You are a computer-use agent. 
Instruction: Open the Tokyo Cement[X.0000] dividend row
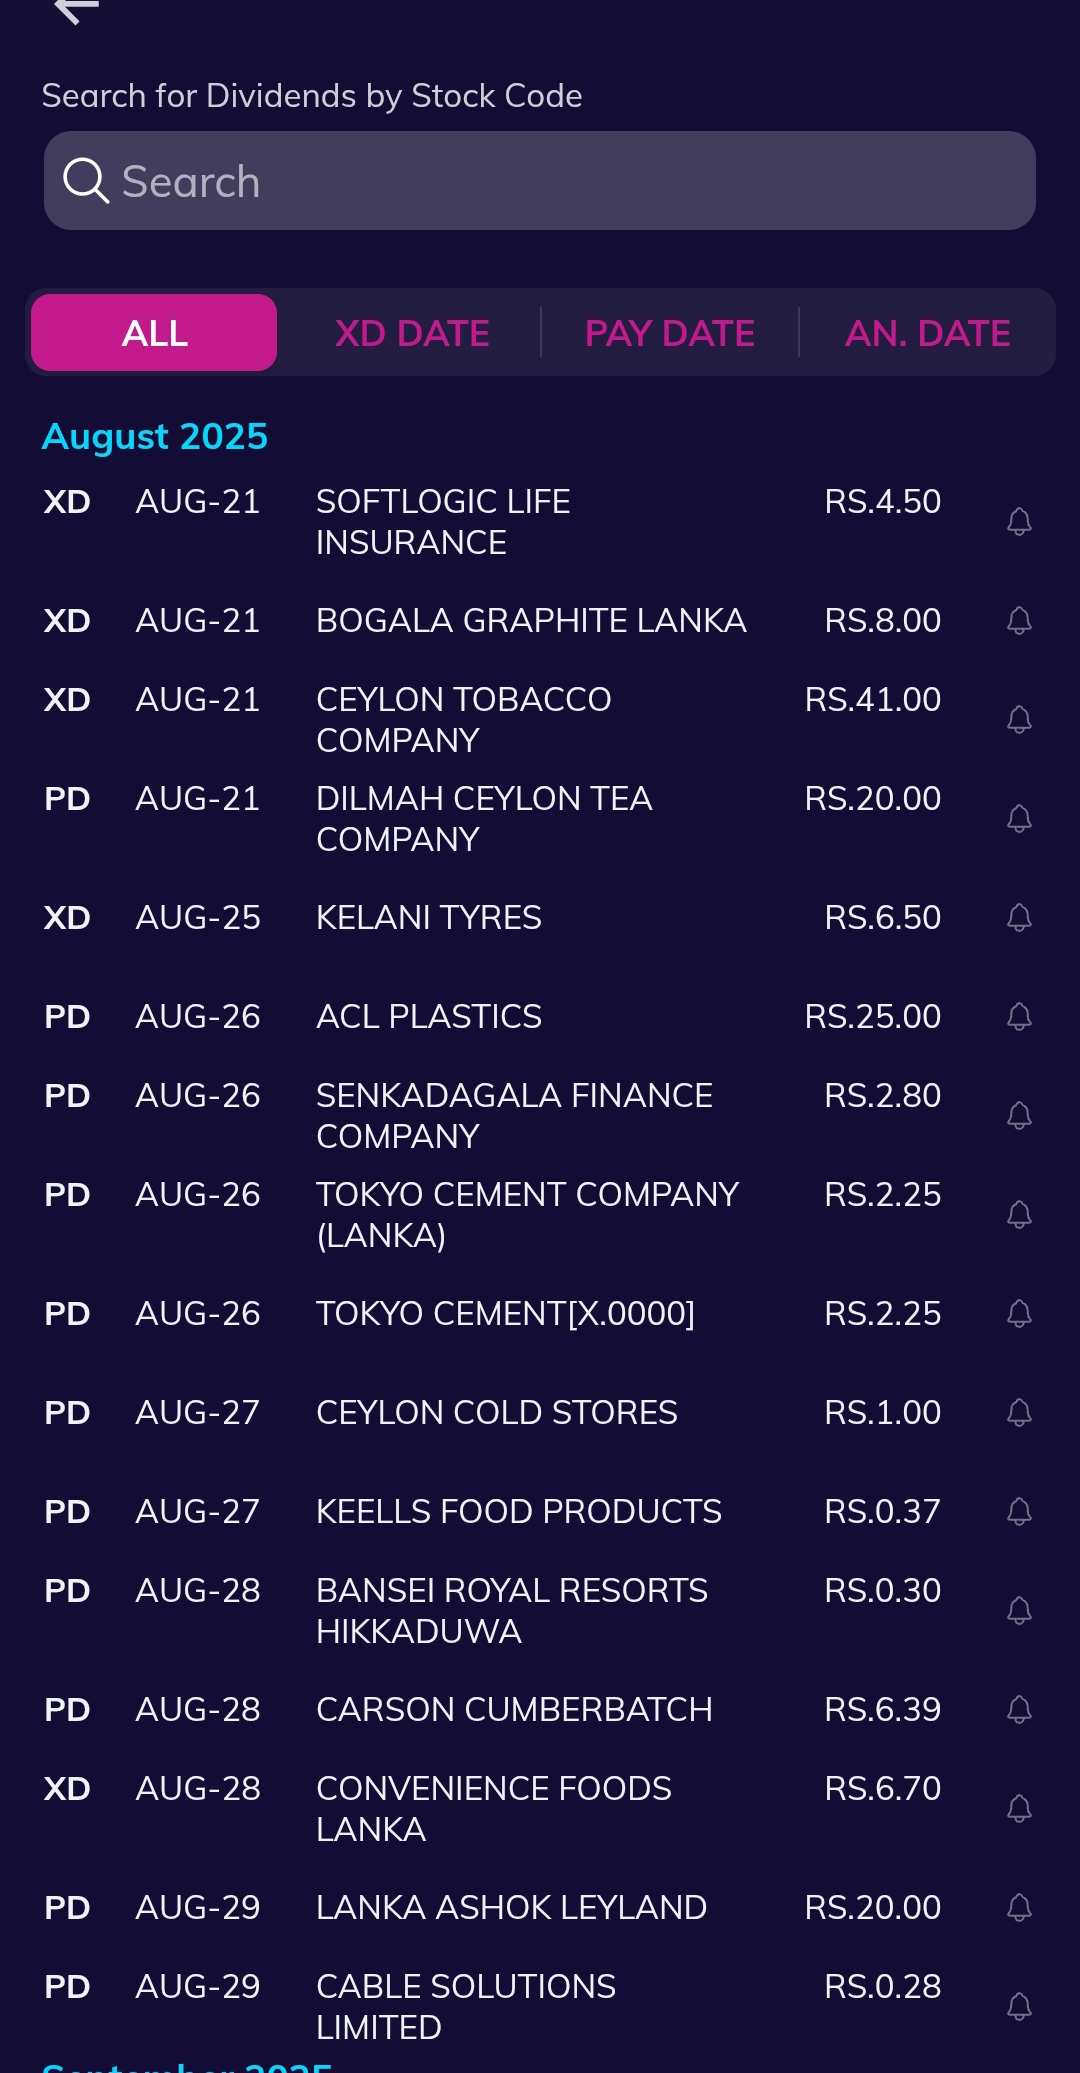(x=540, y=1313)
